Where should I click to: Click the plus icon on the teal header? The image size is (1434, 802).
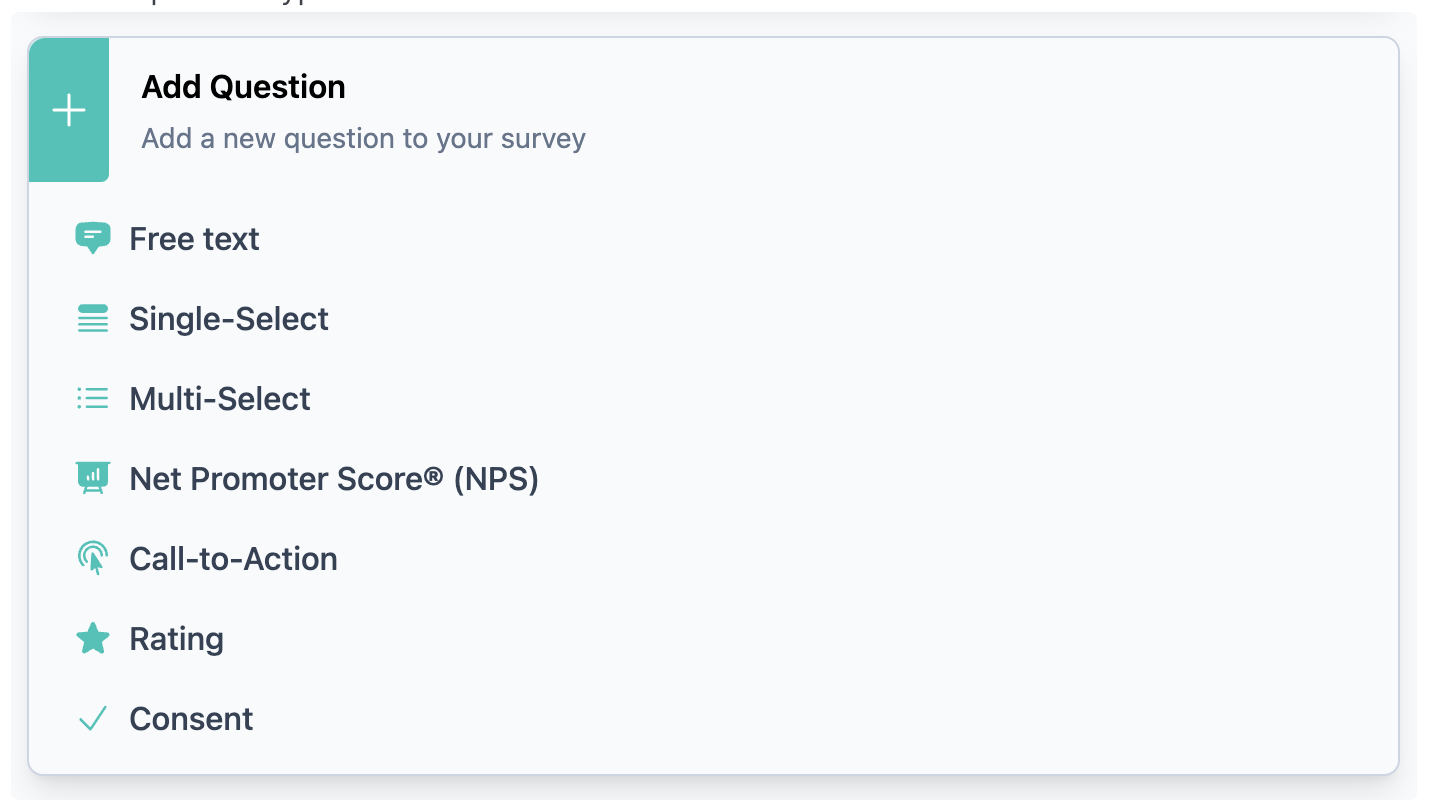68,109
